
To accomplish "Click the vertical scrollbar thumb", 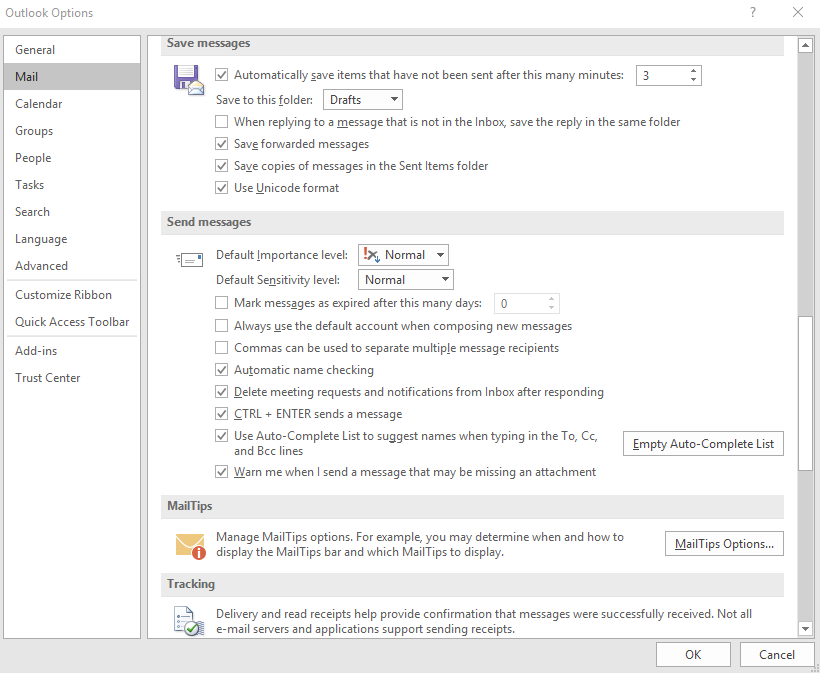I will tap(805, 393).
